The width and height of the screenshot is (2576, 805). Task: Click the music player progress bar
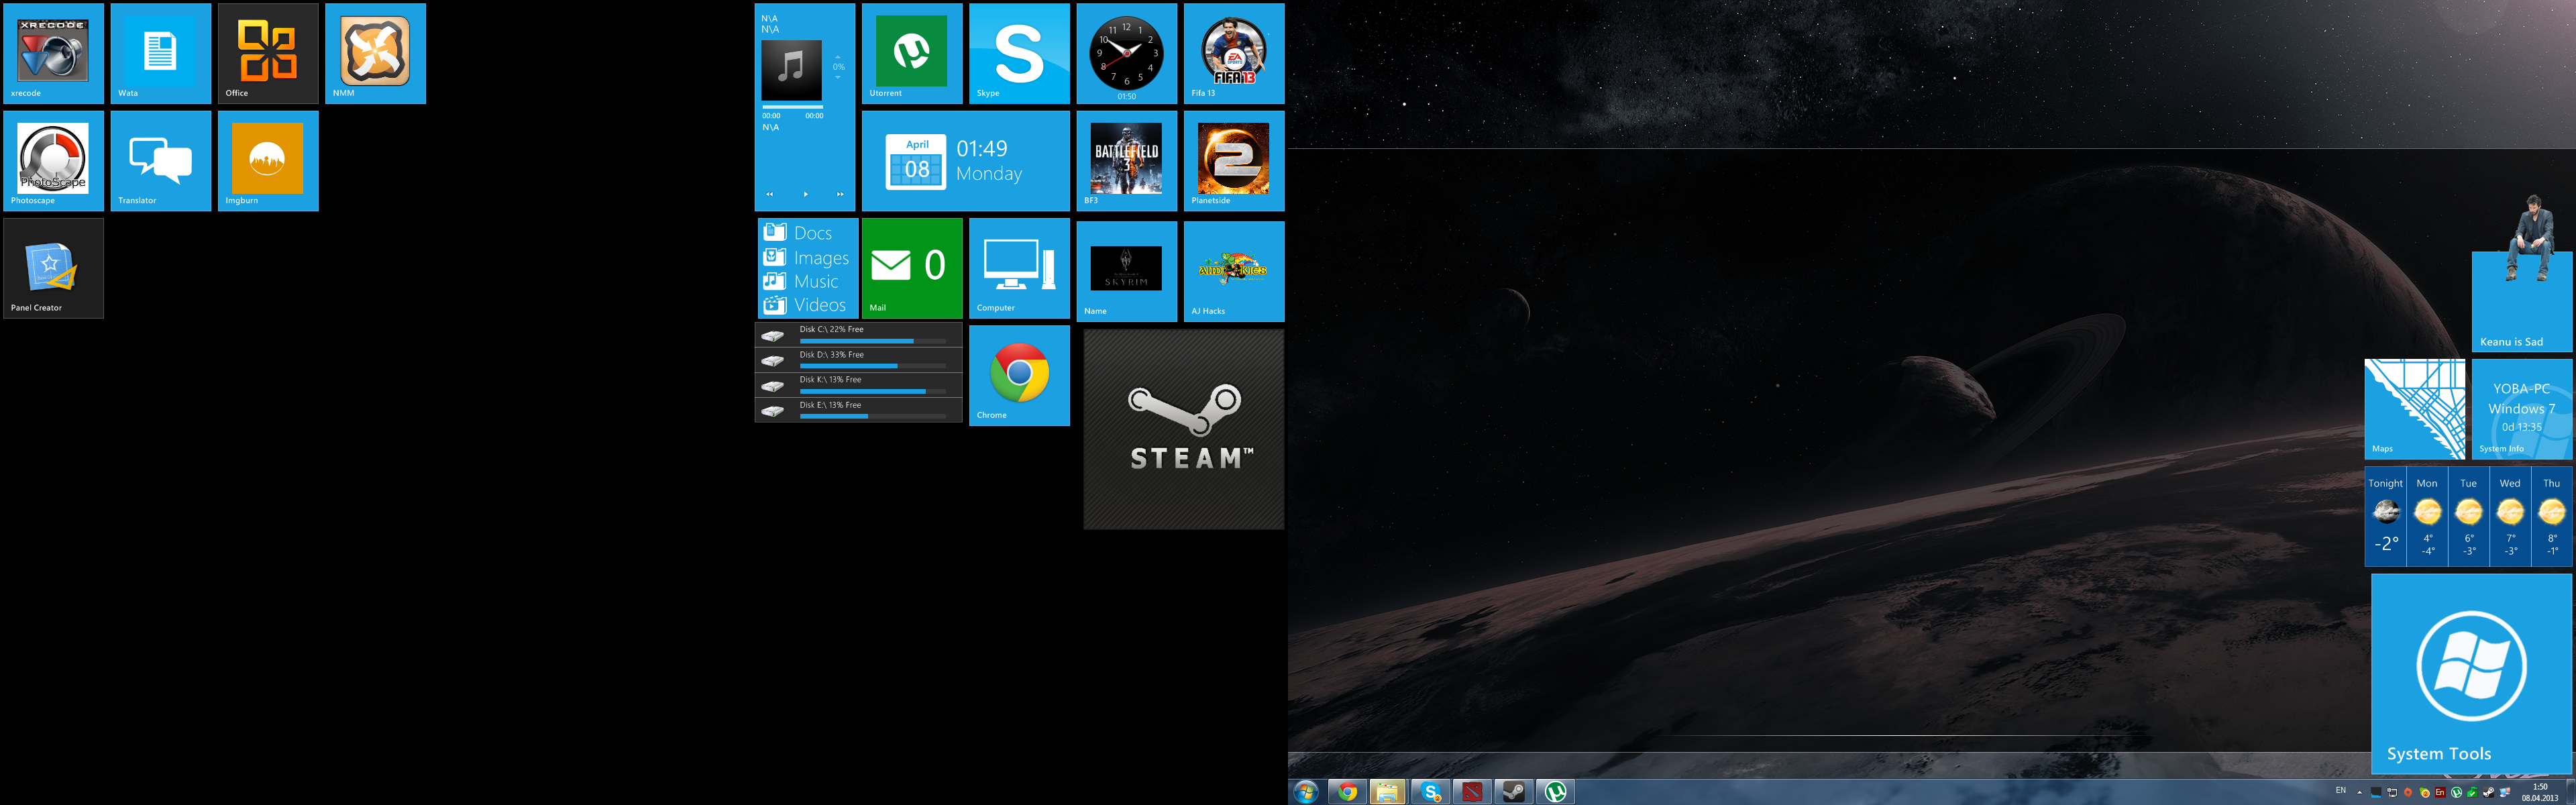coord(793,107)
